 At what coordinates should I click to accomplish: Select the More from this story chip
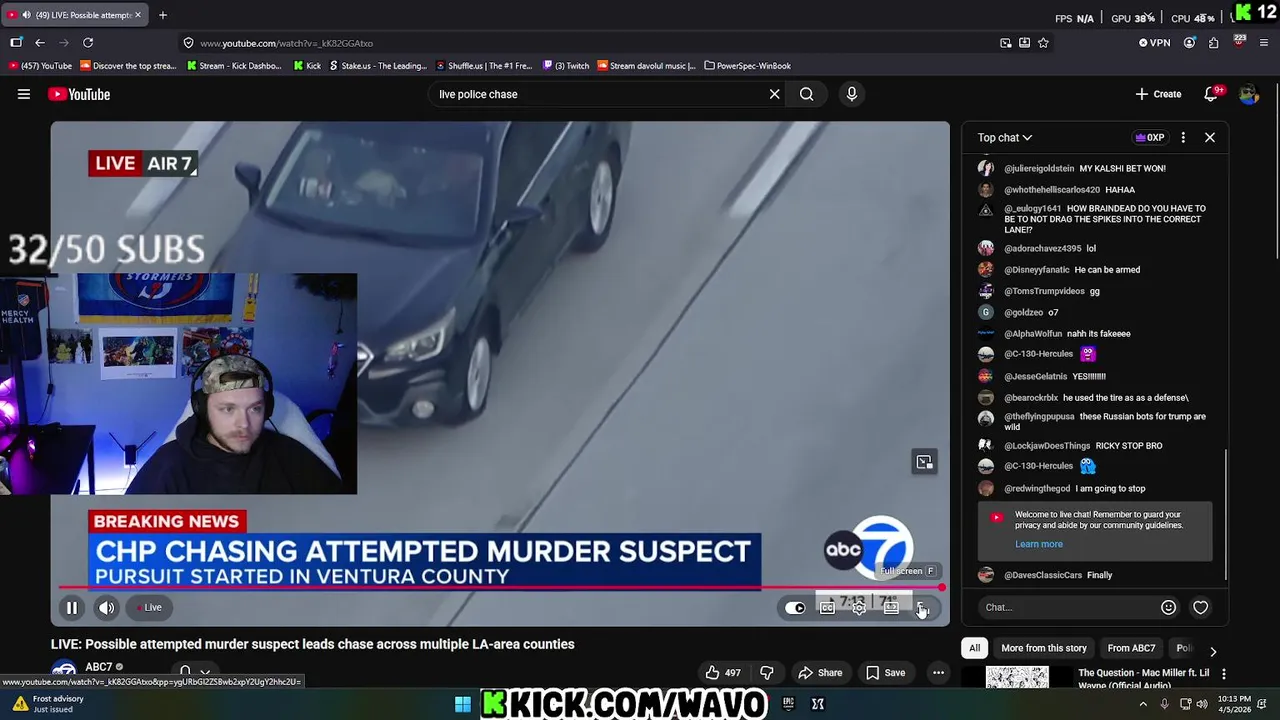tap(1044, 648)
